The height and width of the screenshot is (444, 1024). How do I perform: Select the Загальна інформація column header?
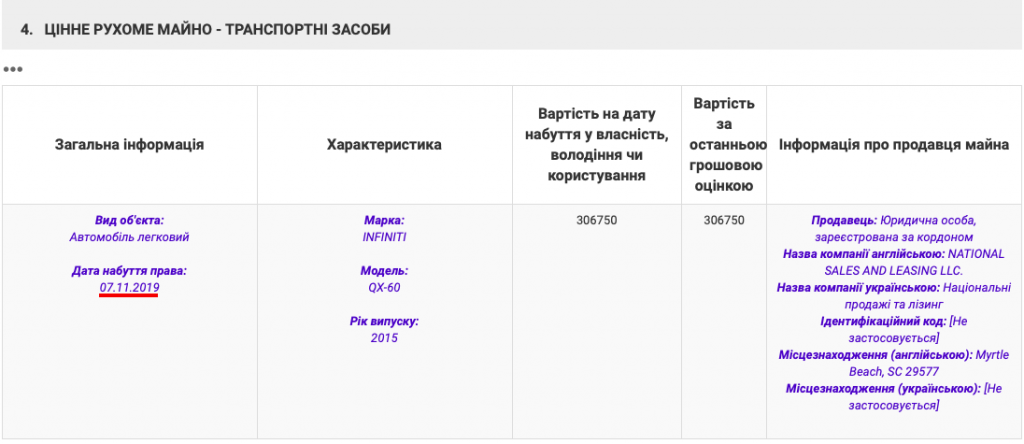(x=129, y=145)
